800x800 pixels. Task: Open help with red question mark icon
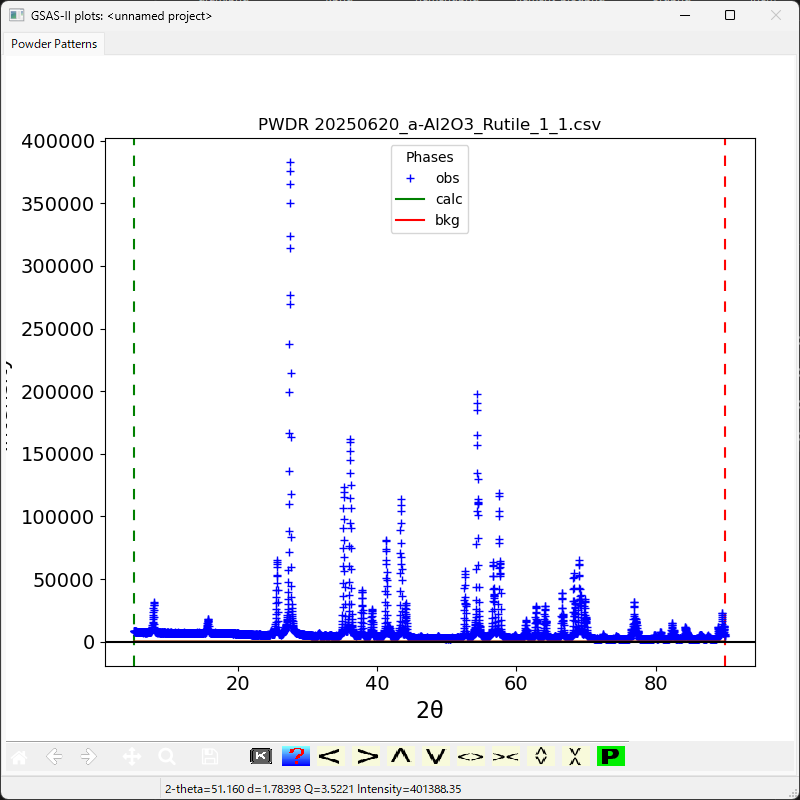[295, 757]
